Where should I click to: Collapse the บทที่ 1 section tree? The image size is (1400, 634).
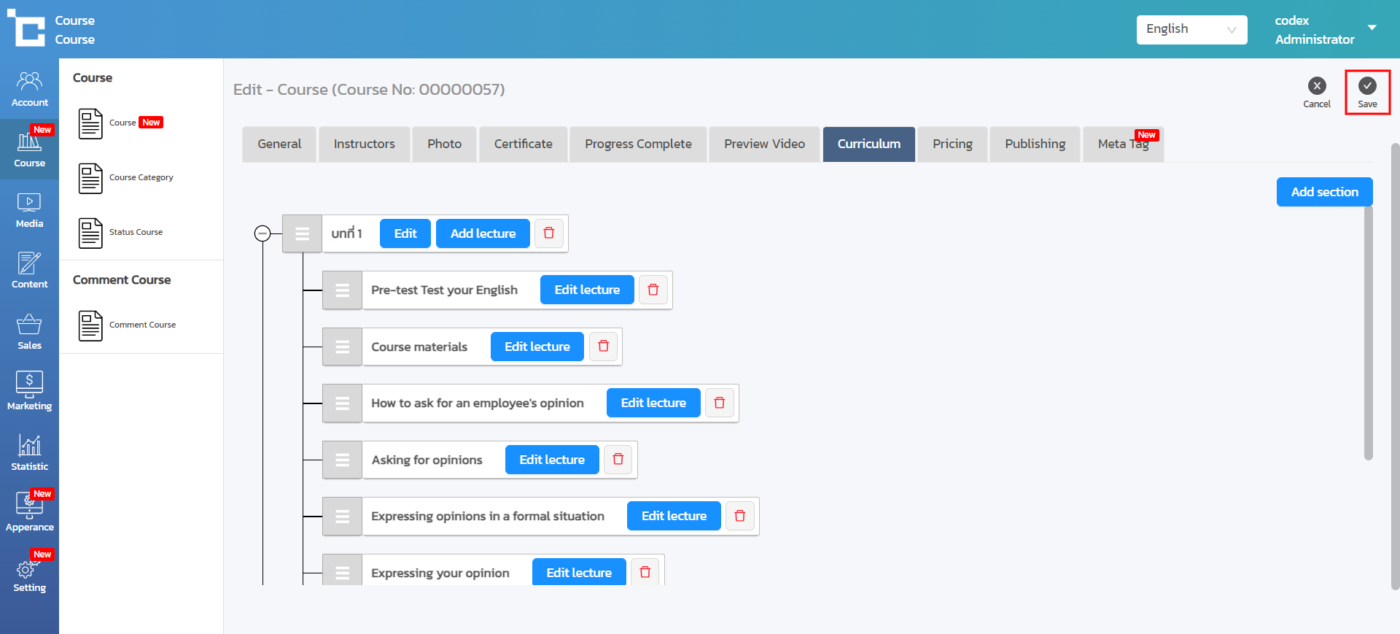262,233
